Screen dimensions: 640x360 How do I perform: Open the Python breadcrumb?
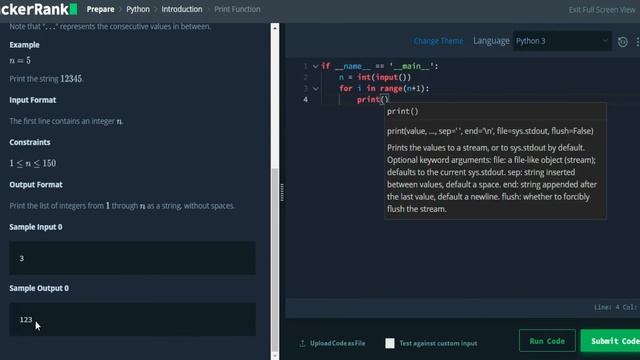click(138, 9)
